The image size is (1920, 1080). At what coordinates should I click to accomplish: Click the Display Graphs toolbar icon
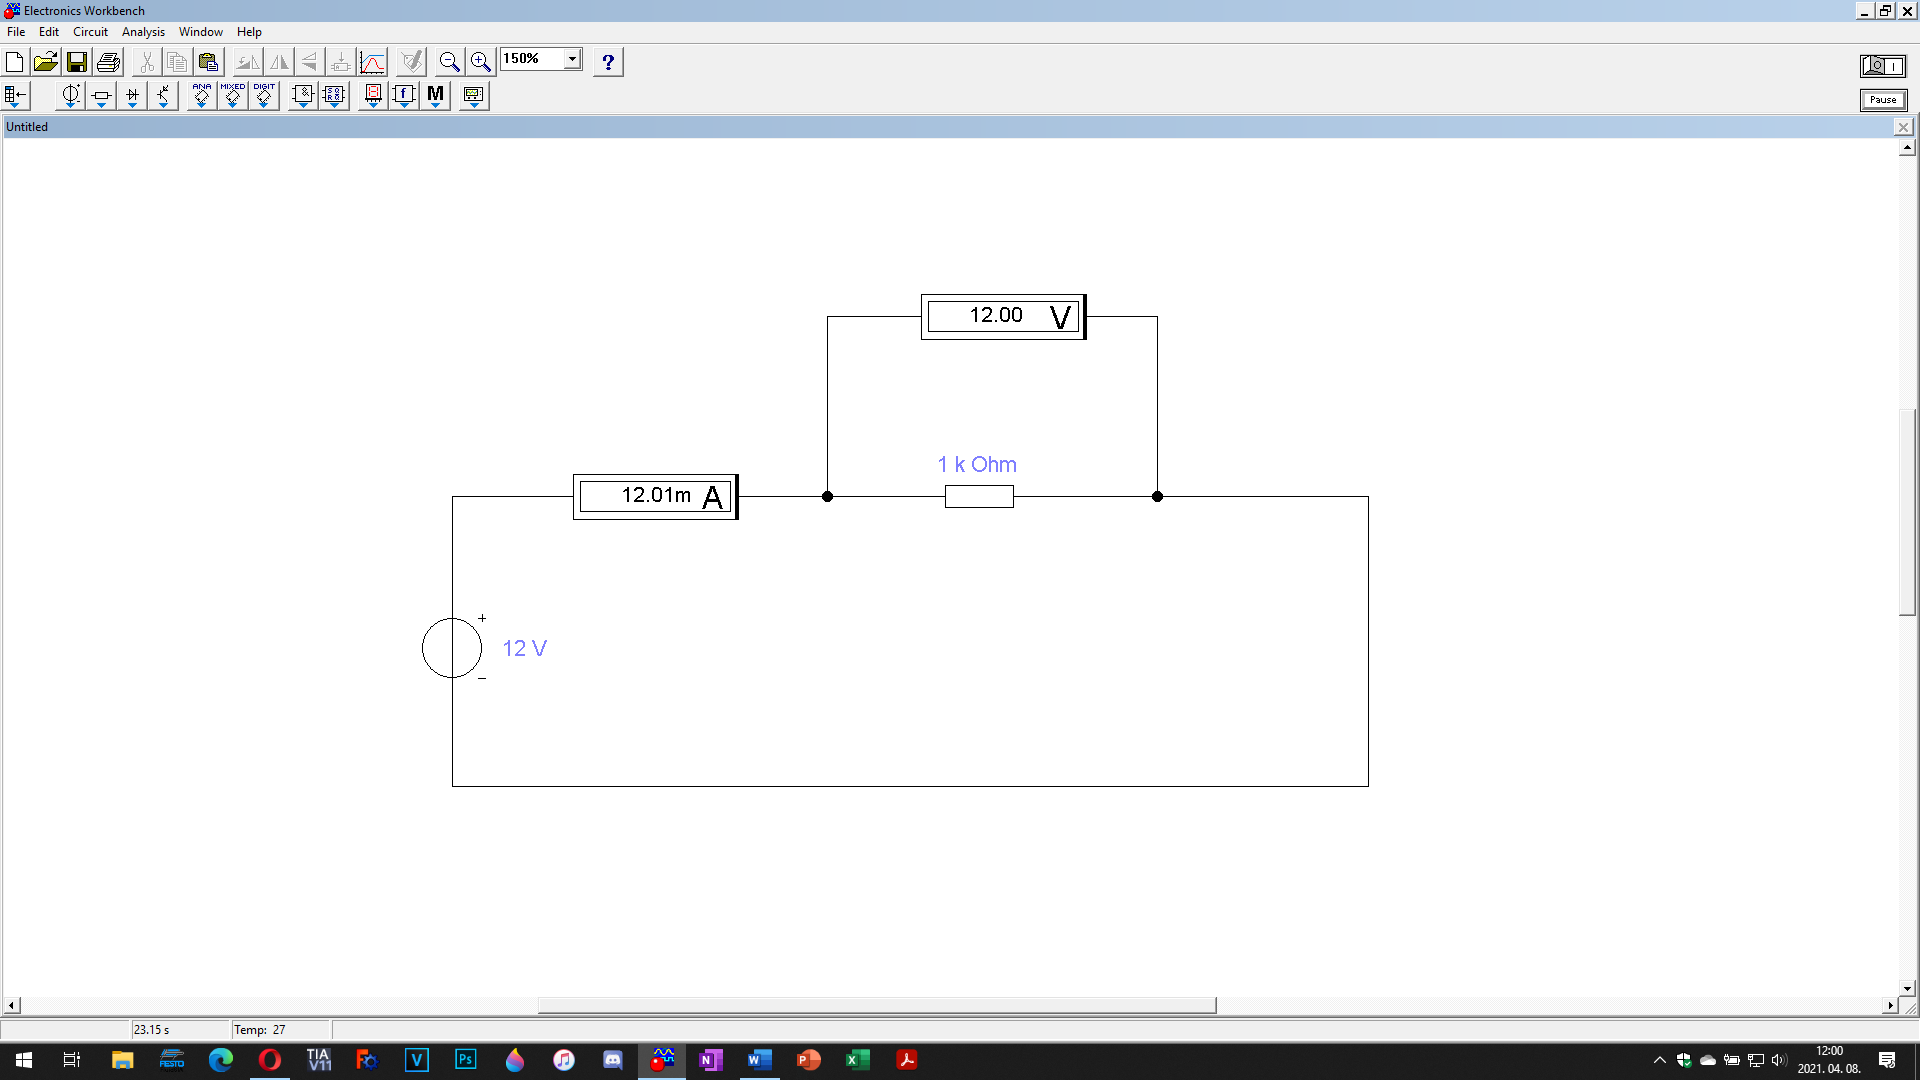point(372,62)
